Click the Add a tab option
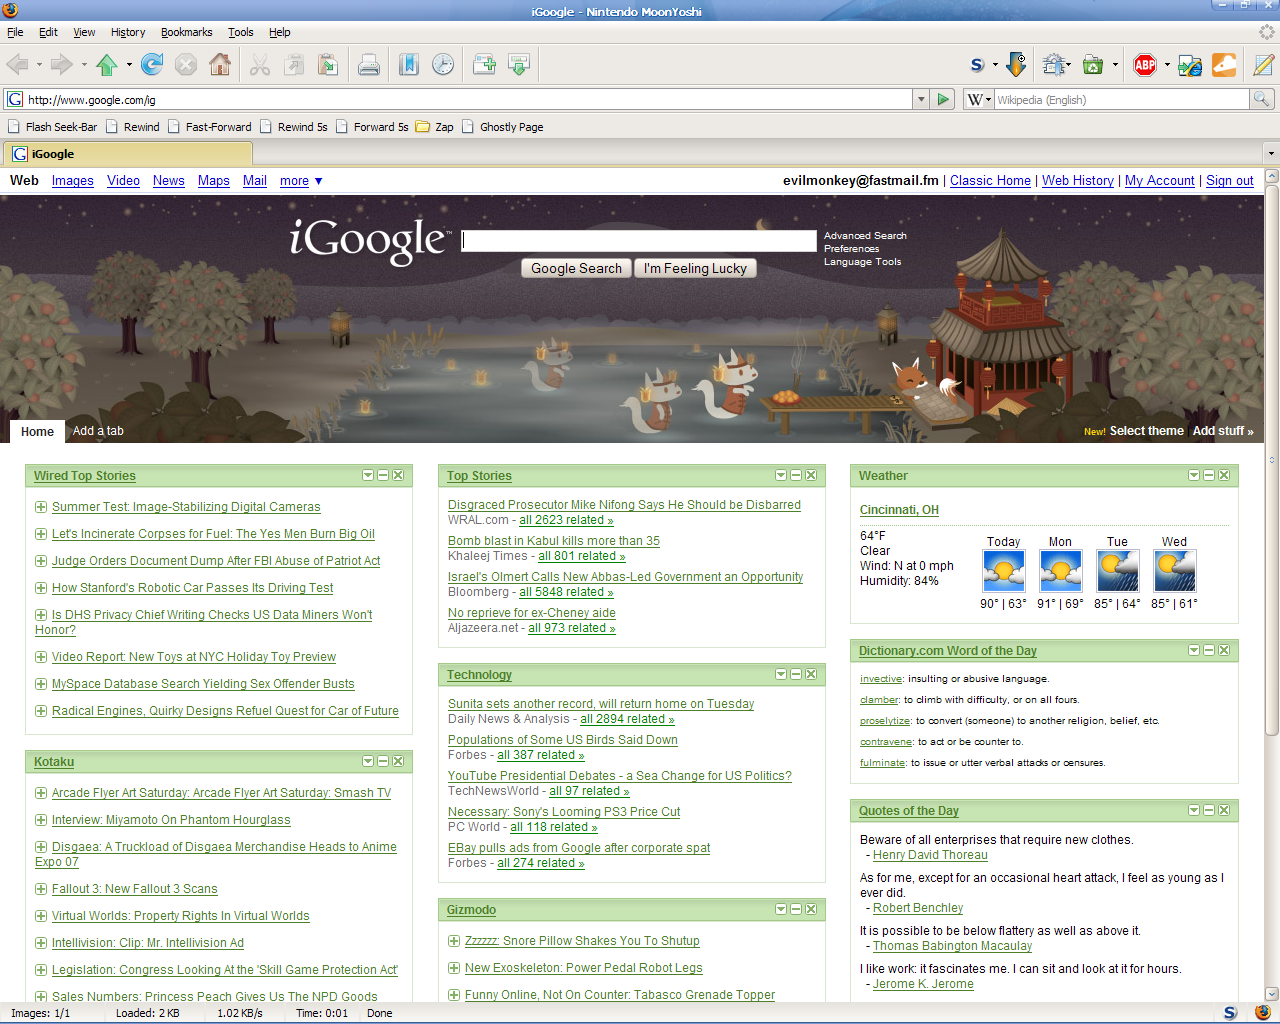The width and height of the screenshot is (1280, 1024). (98, 431)
